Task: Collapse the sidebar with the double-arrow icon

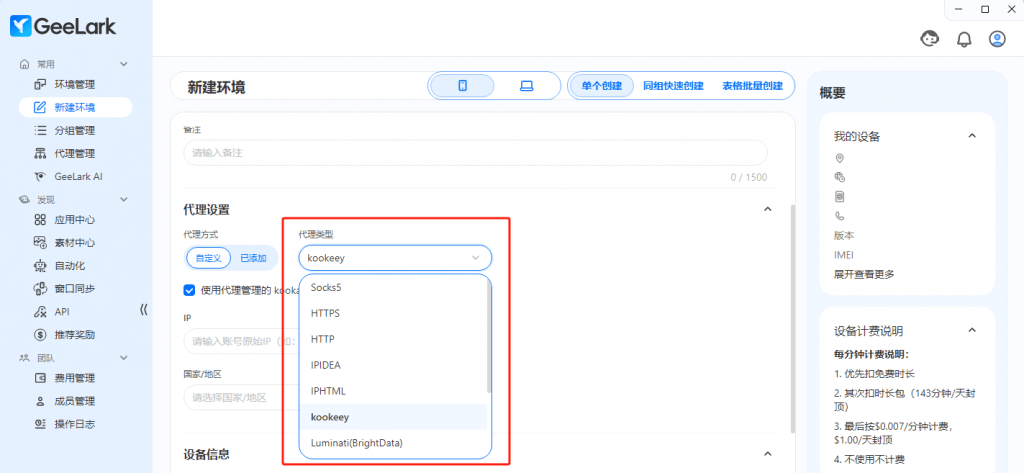Action: pos(143,311)
